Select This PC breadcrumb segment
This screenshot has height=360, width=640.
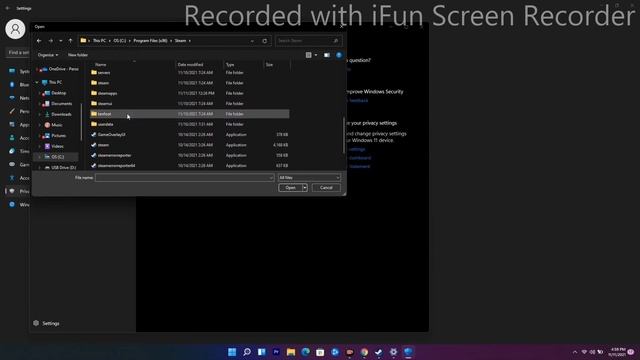pos(99,41)
